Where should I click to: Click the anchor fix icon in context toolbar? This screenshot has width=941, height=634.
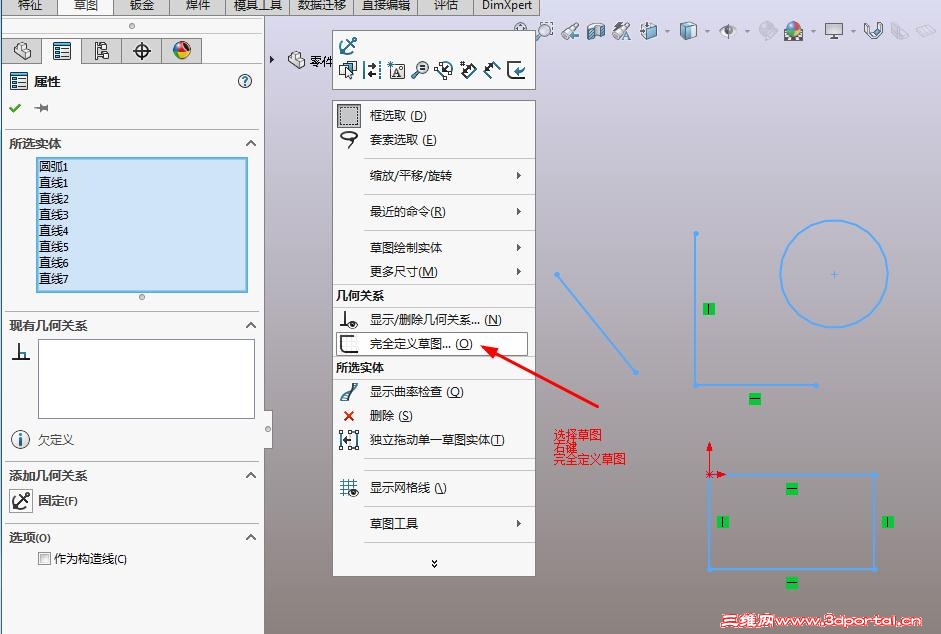(x=347, y=46)
